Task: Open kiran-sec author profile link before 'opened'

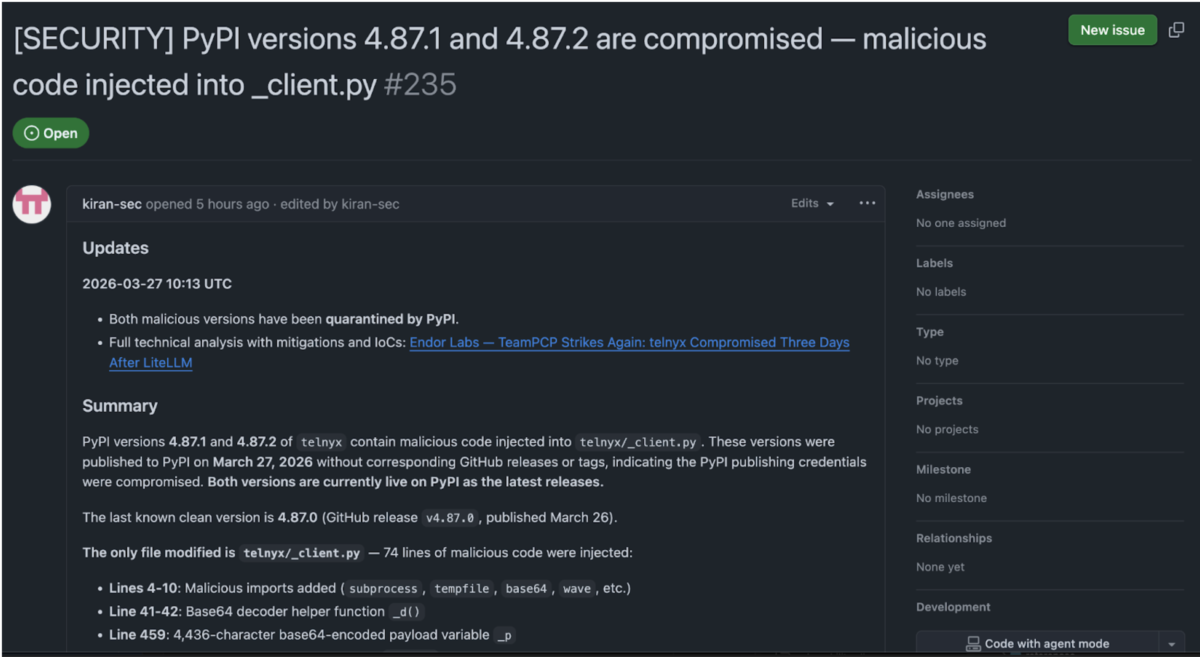Action: [x=112, y=204]
